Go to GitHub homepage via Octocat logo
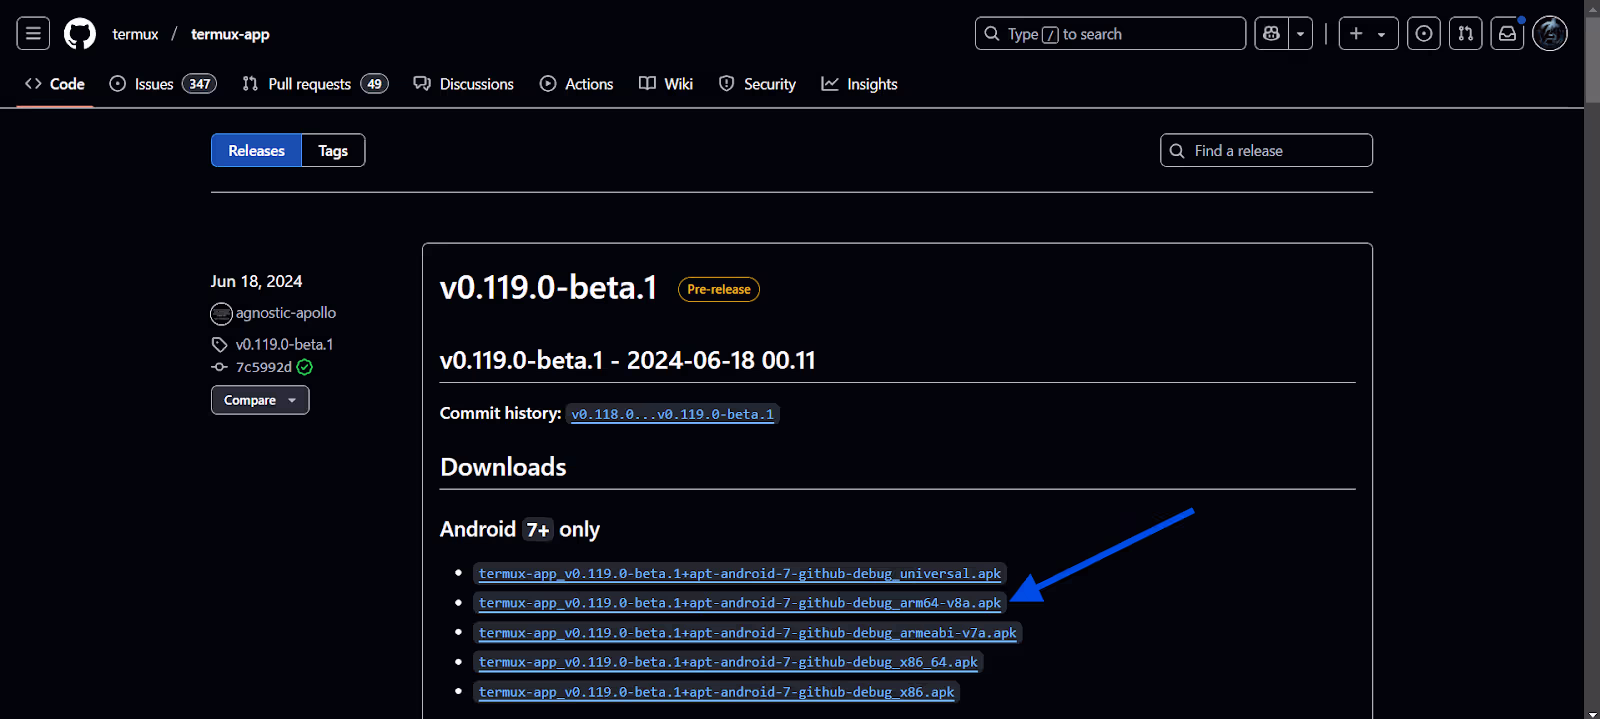This screenshot has height=719, width=1600. (x=80, y=34)
